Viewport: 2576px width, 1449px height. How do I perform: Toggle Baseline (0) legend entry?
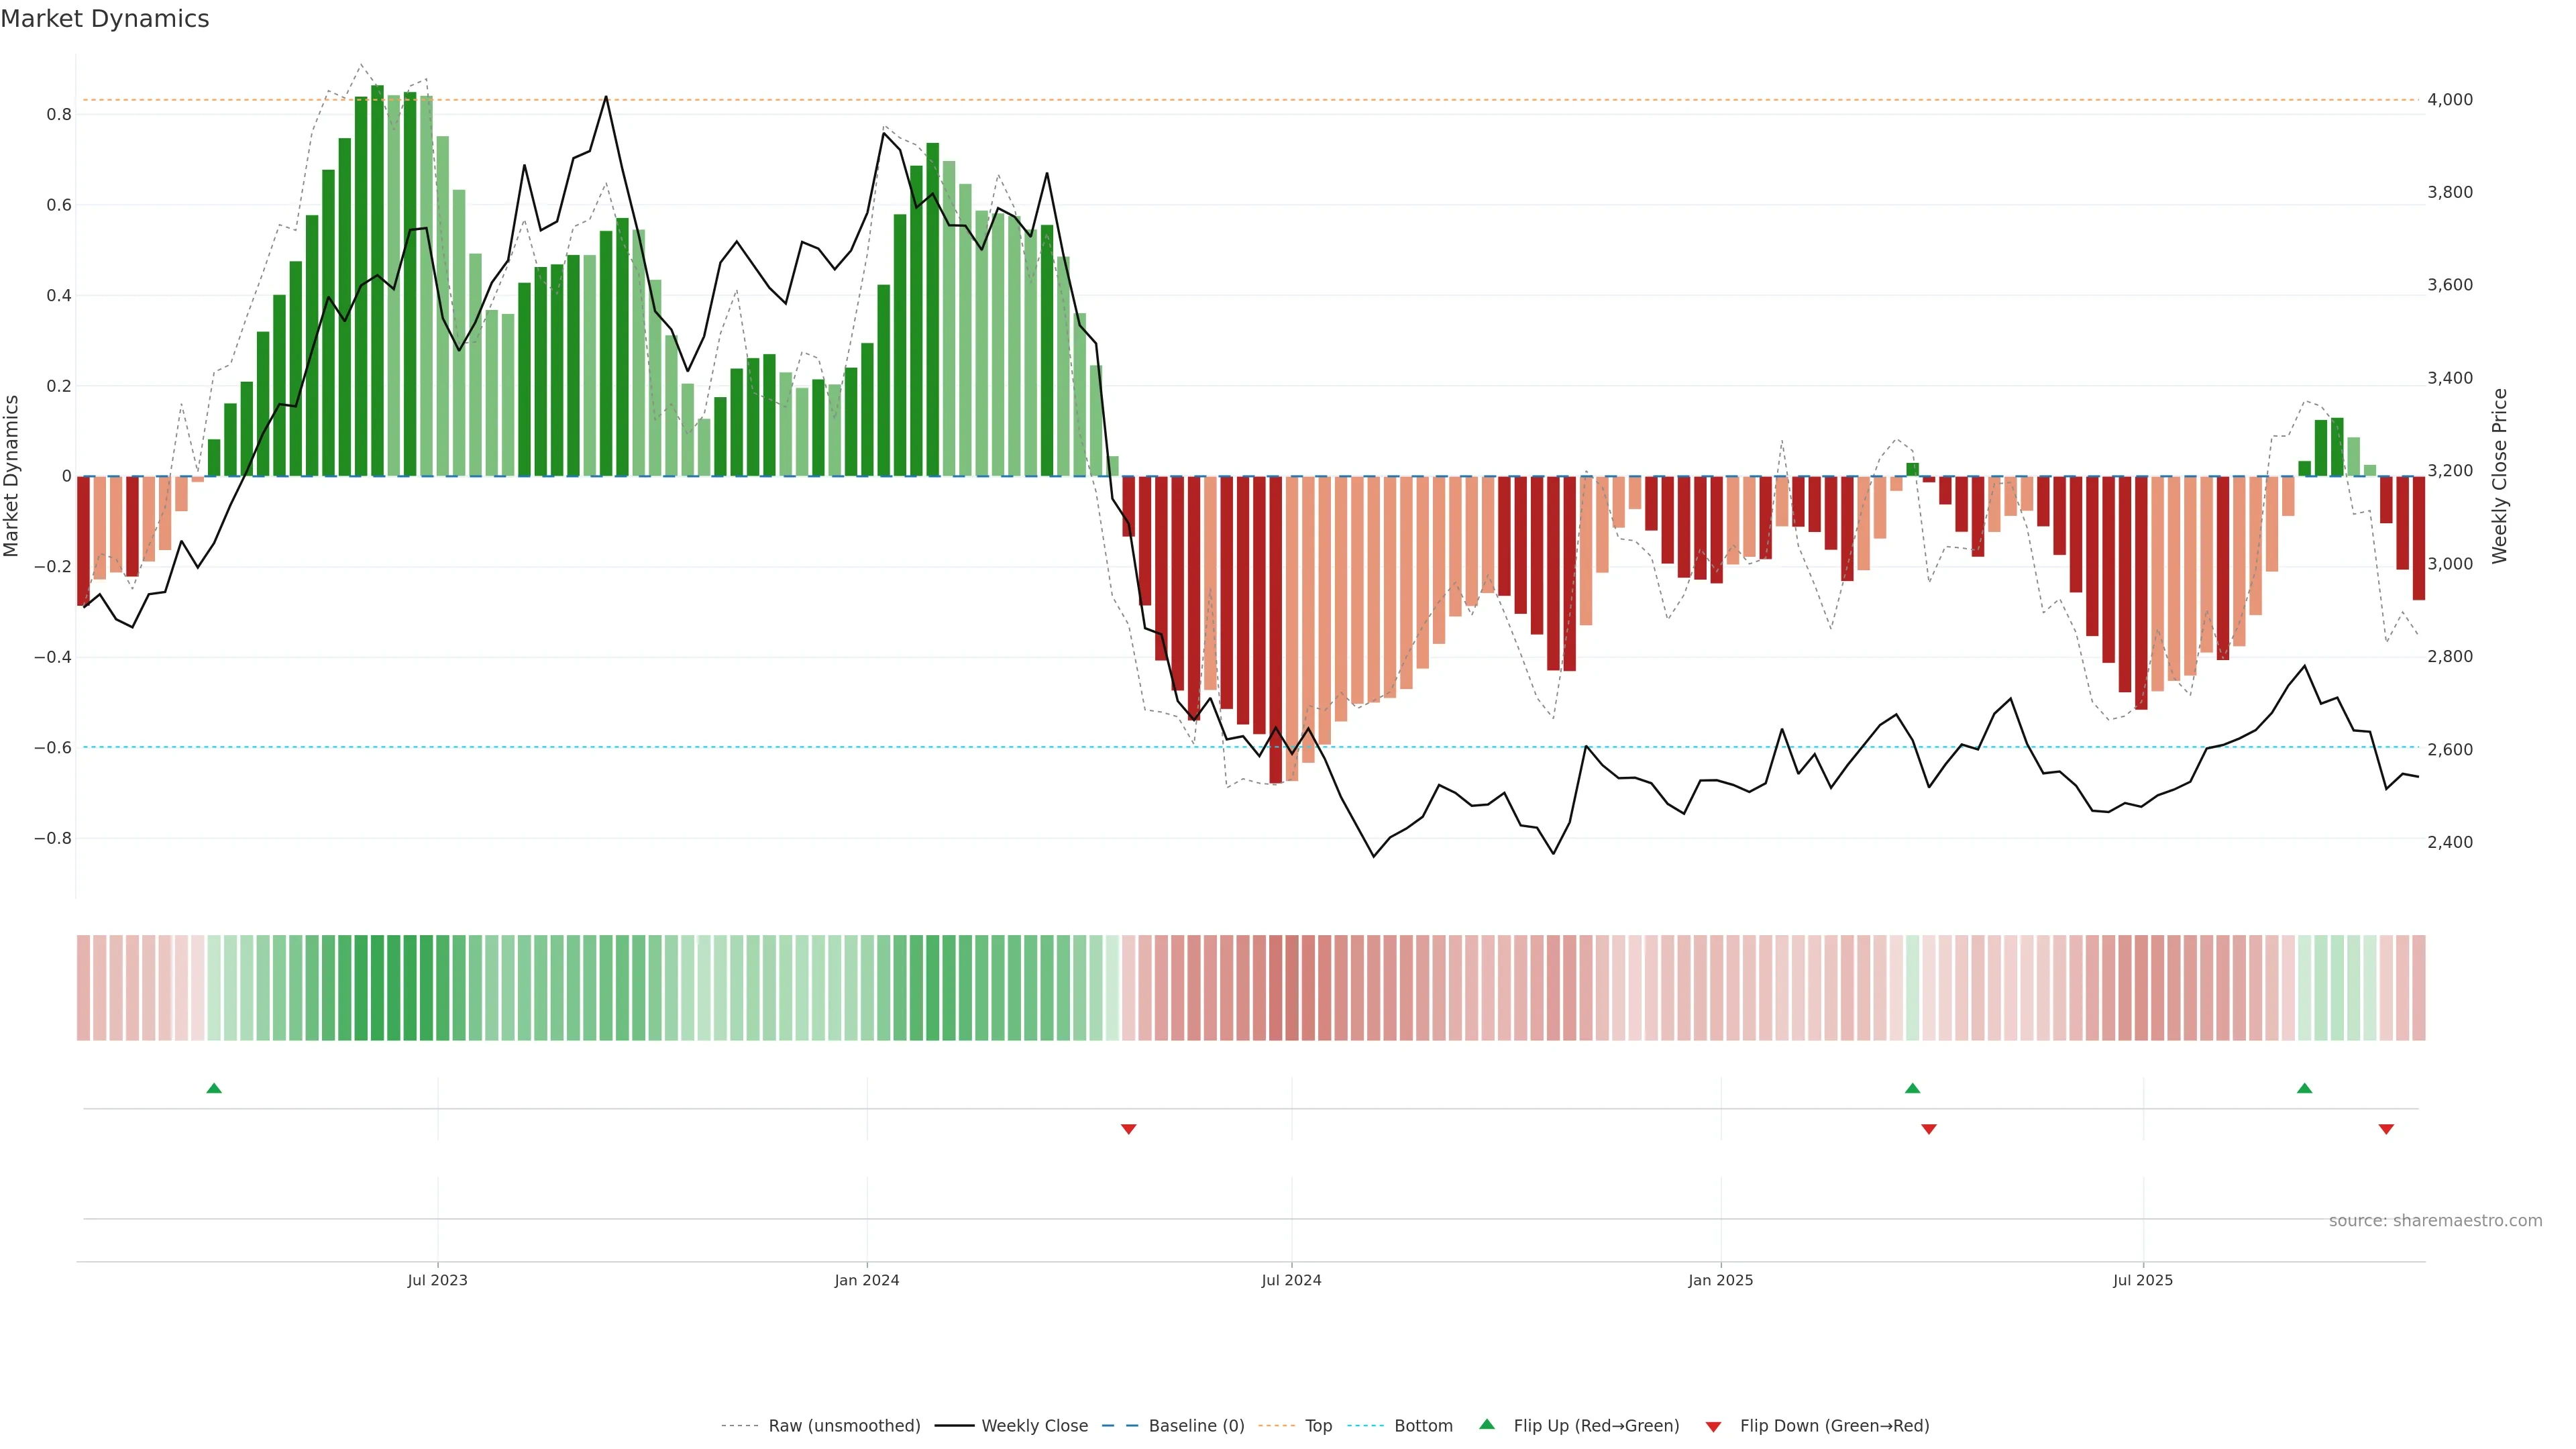(x=1196, y=1426)
